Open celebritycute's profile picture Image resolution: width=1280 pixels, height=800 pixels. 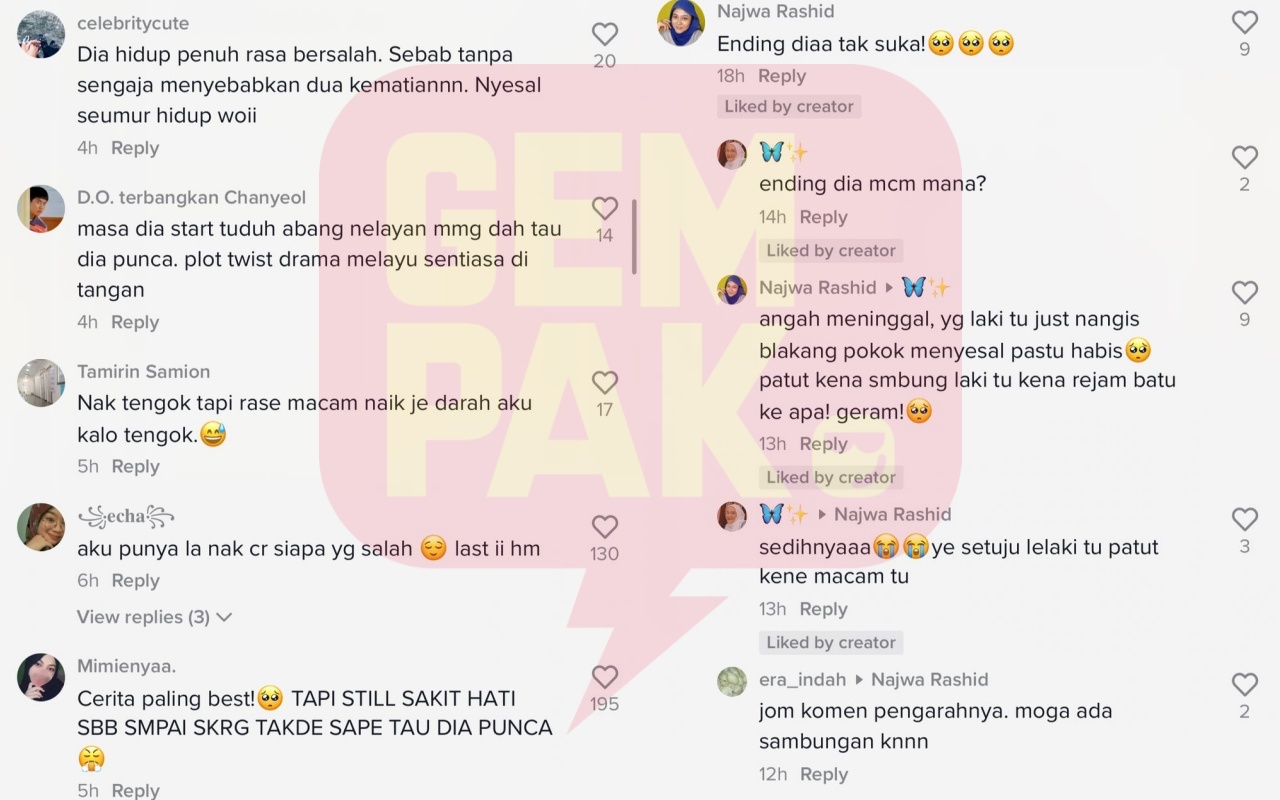(41, 34)
